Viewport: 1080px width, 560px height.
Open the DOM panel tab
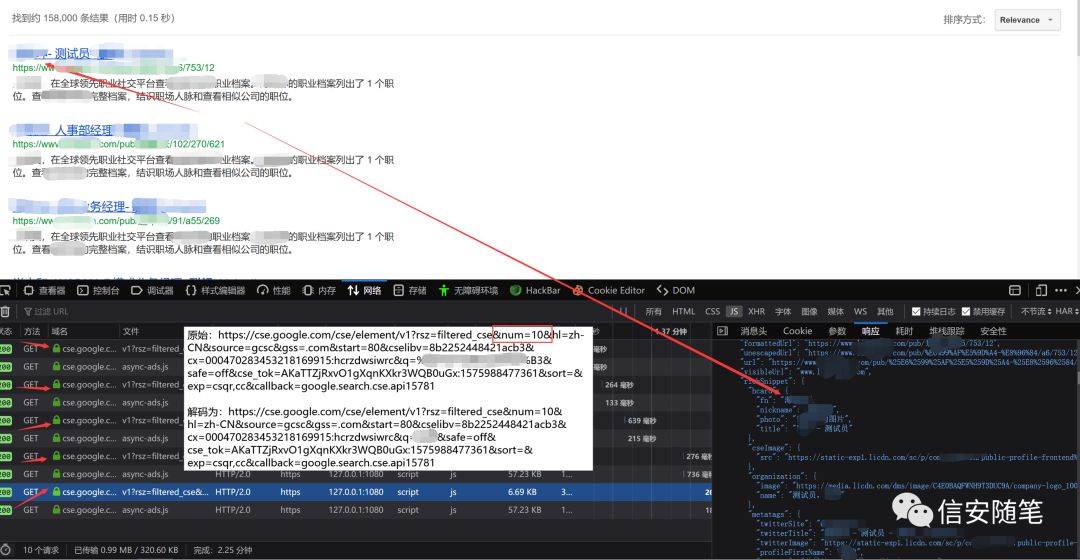(x=676, y=291)
